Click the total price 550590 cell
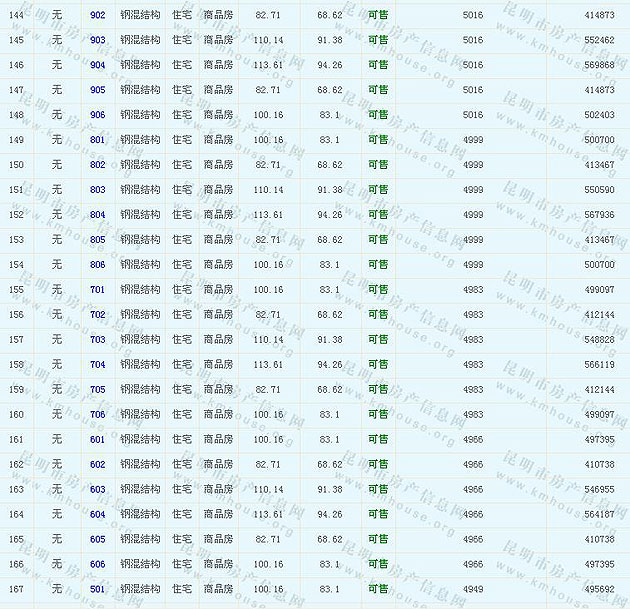 point(598,190)
